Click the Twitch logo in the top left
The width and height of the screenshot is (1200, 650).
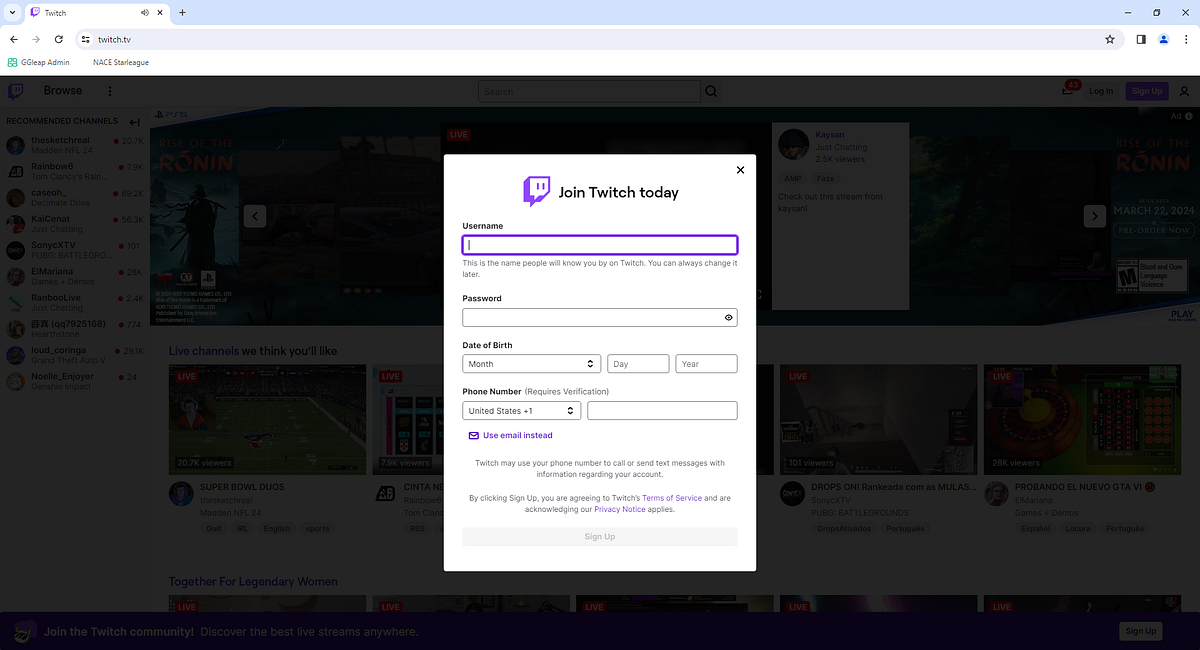[14, 90]
